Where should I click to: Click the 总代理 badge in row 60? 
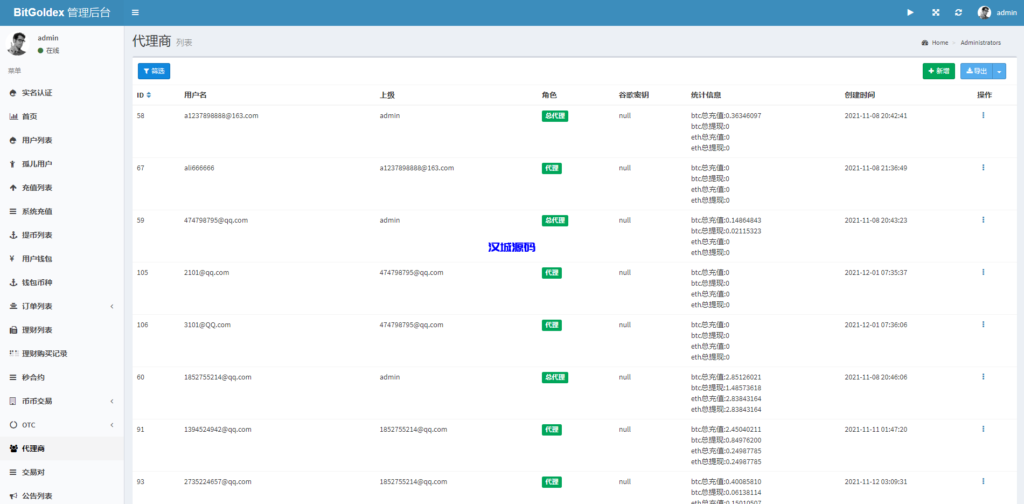tap(554, 377)
